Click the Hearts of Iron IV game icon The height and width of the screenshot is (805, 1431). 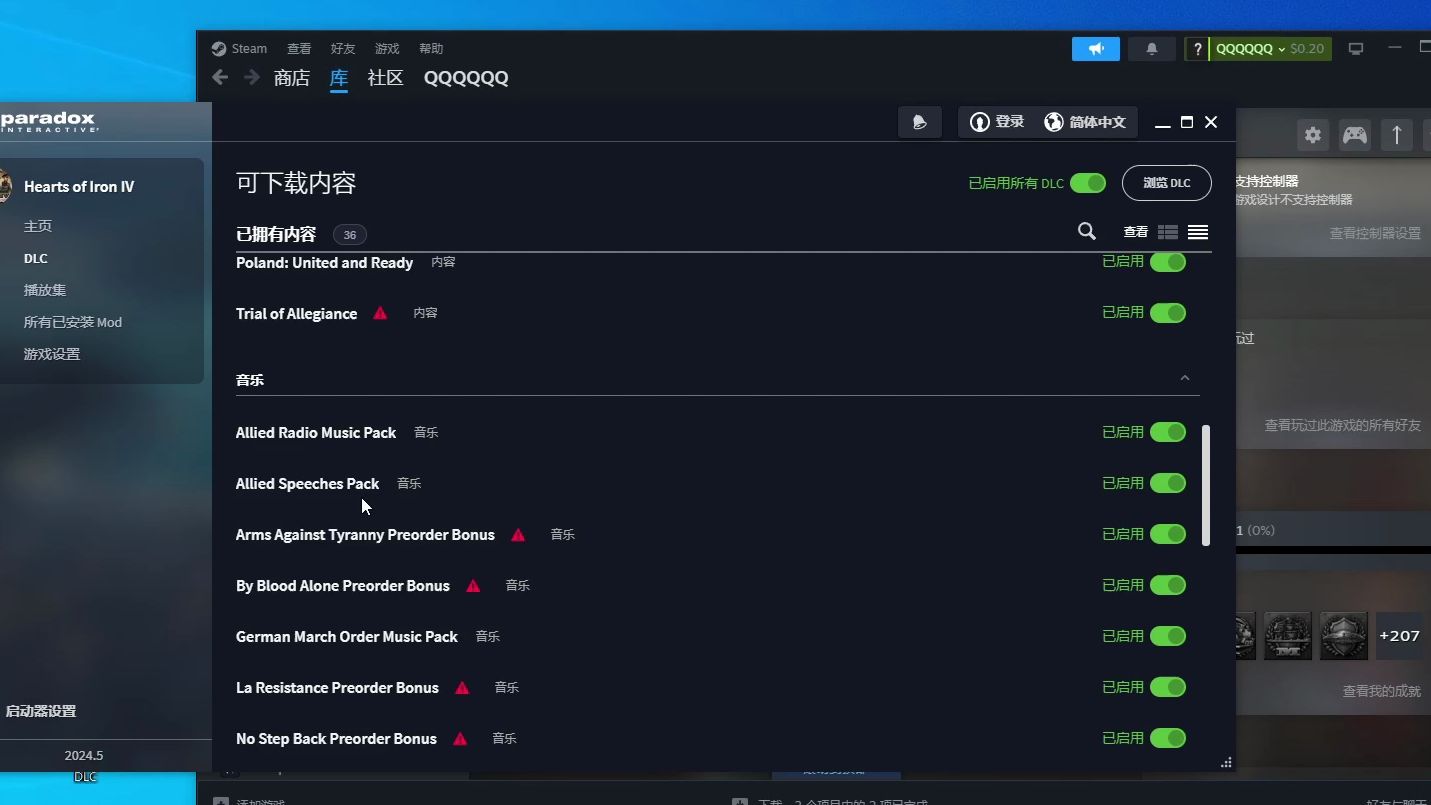(5, 186)
